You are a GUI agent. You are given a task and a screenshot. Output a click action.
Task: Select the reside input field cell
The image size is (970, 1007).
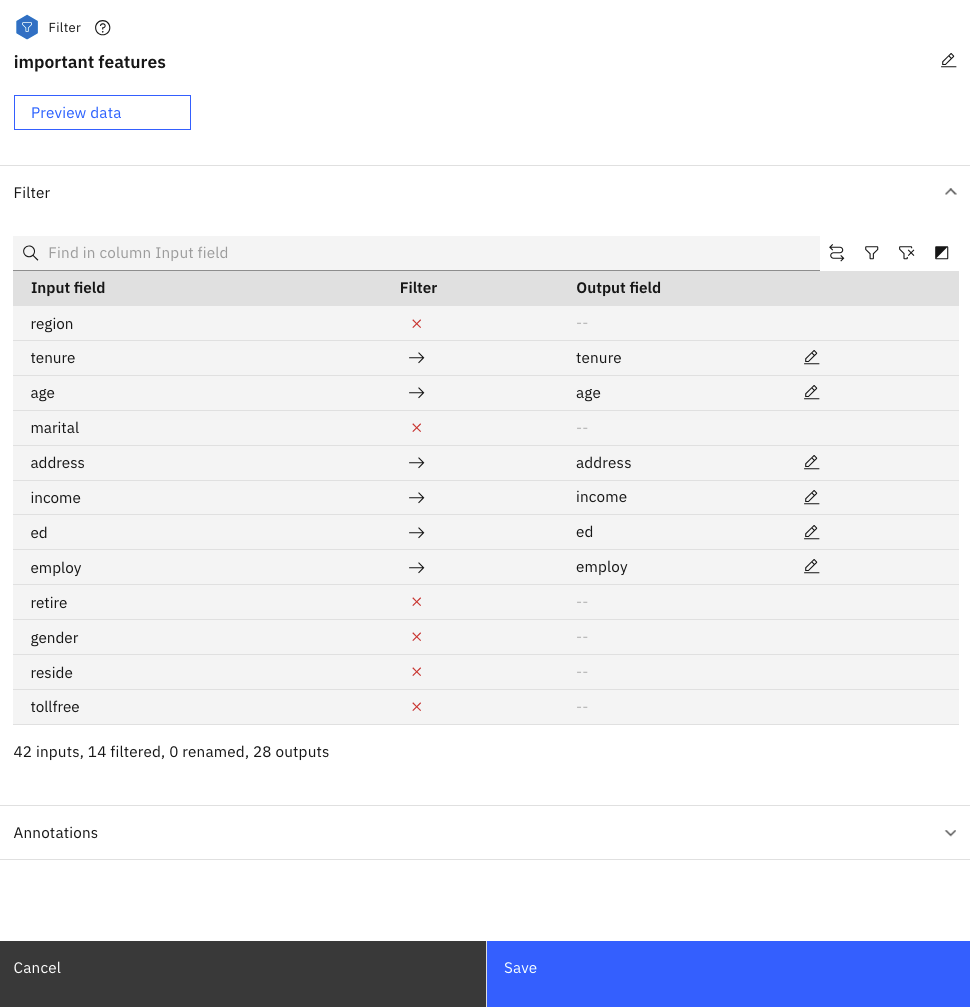51,672
